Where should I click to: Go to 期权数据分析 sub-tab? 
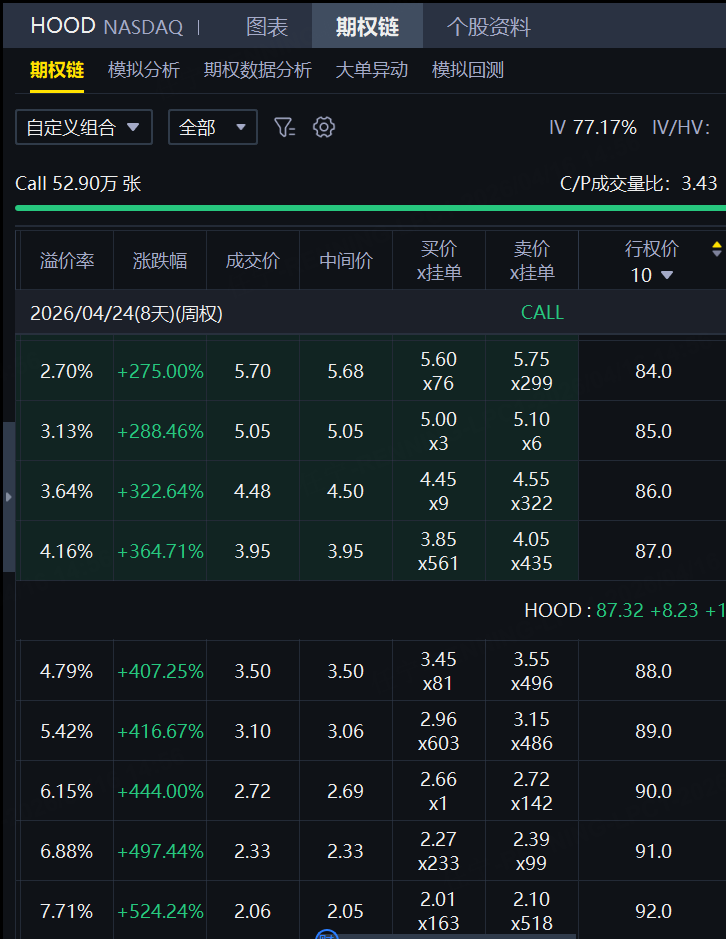(x=258, y=70)
